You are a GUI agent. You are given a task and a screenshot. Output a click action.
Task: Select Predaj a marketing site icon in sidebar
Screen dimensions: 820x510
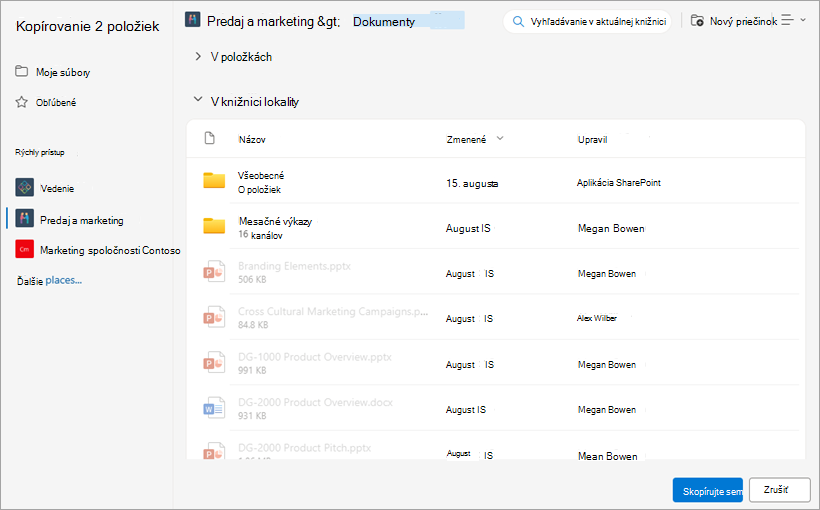pos(25,218)
